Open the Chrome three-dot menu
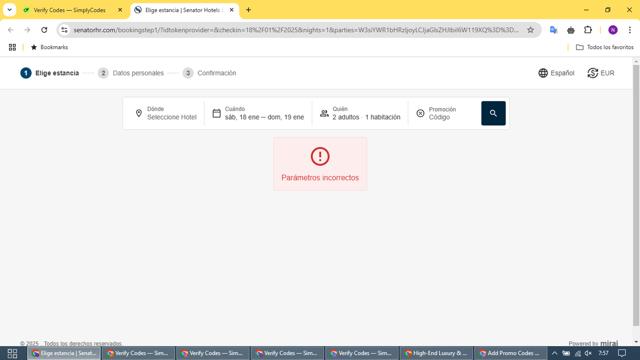640x360 pixels. 630,30
